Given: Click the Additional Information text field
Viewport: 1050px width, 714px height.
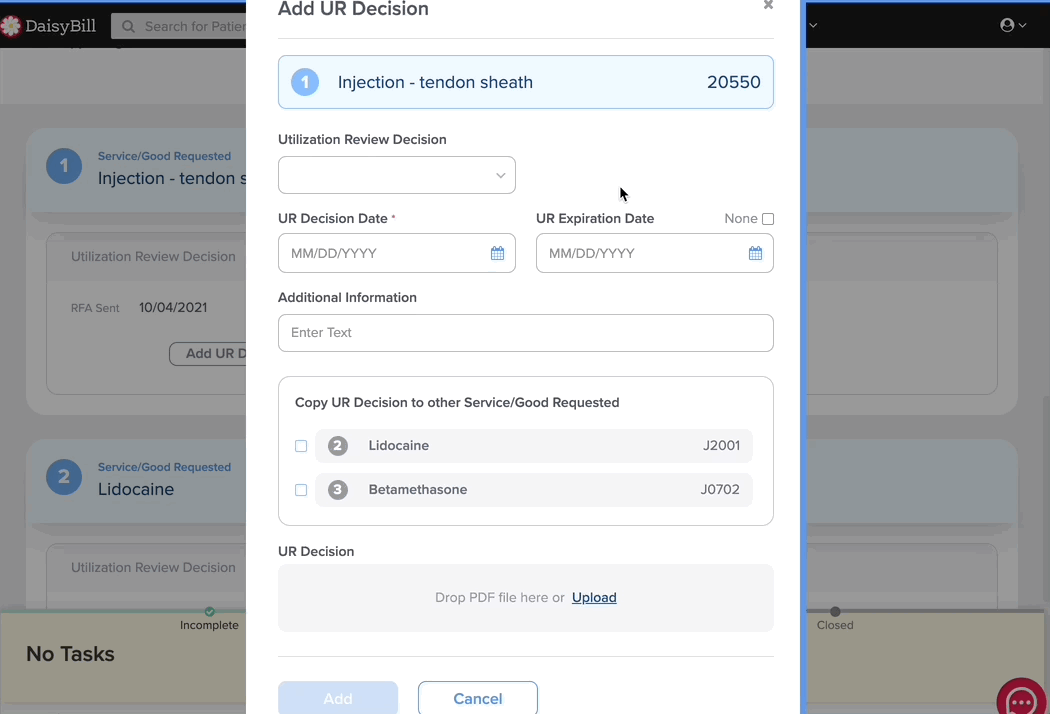Looking at the screenshot, I should click(x=526, y=333).
